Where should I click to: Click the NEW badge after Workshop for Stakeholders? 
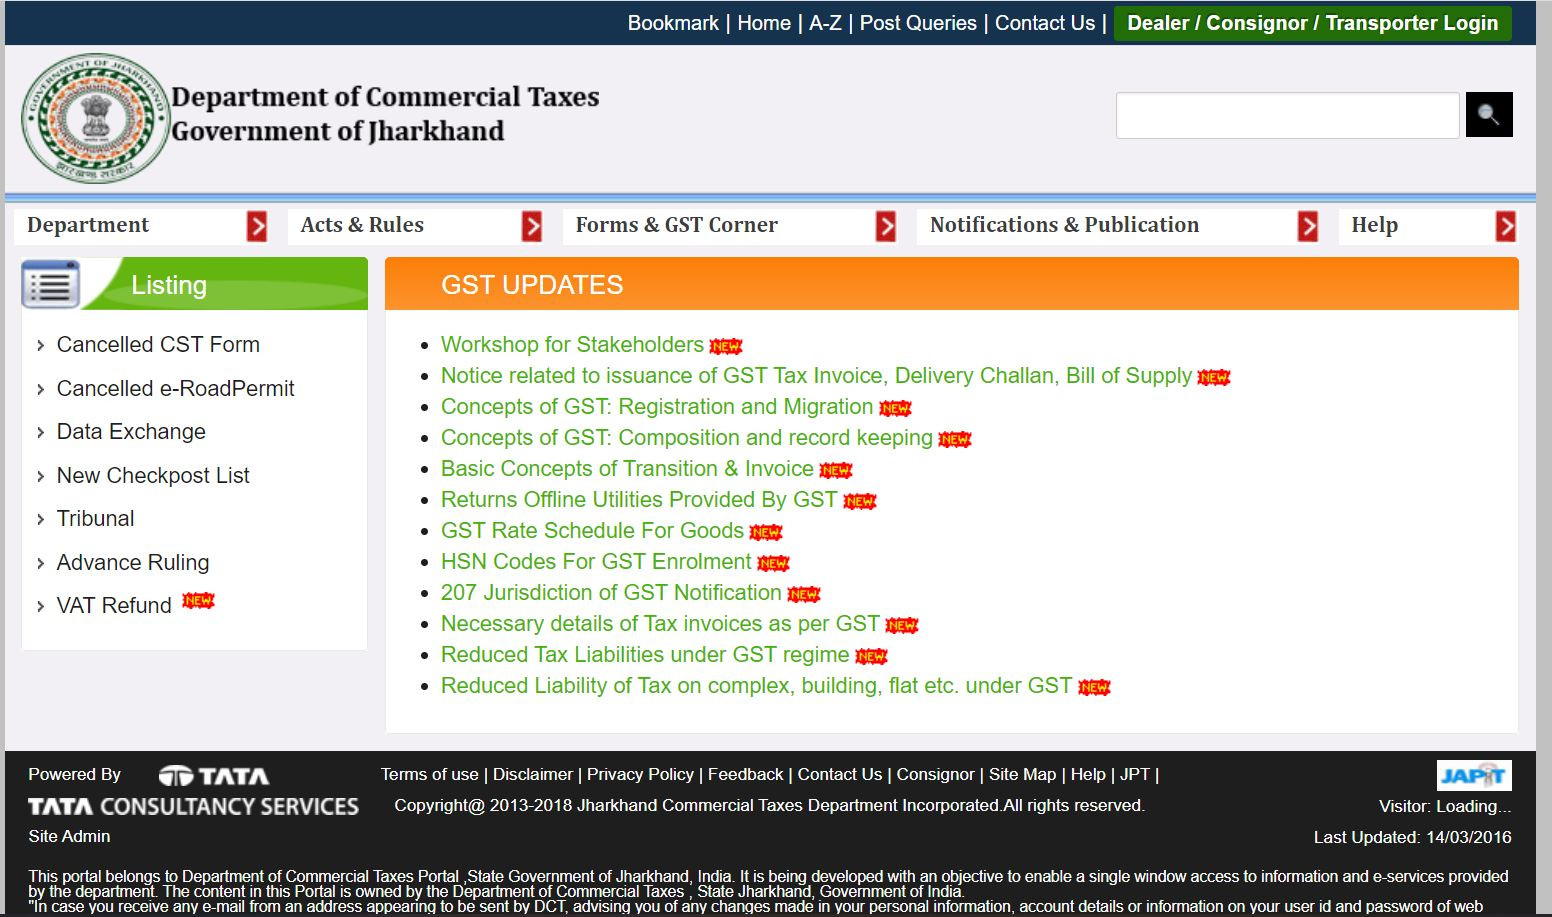(x=725, y=346)
